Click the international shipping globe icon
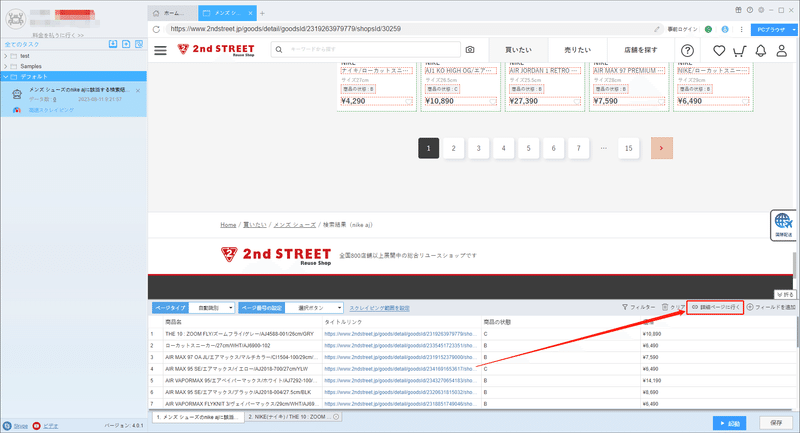The image size is (800, 433). [x=783, y=225]
